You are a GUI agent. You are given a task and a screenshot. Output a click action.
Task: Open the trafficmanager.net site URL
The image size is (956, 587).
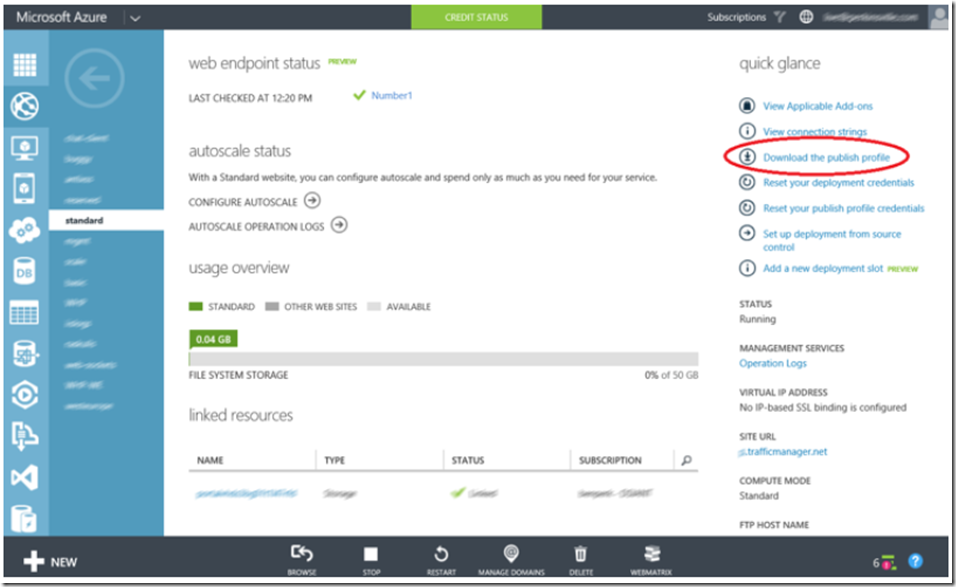point(783,452)
